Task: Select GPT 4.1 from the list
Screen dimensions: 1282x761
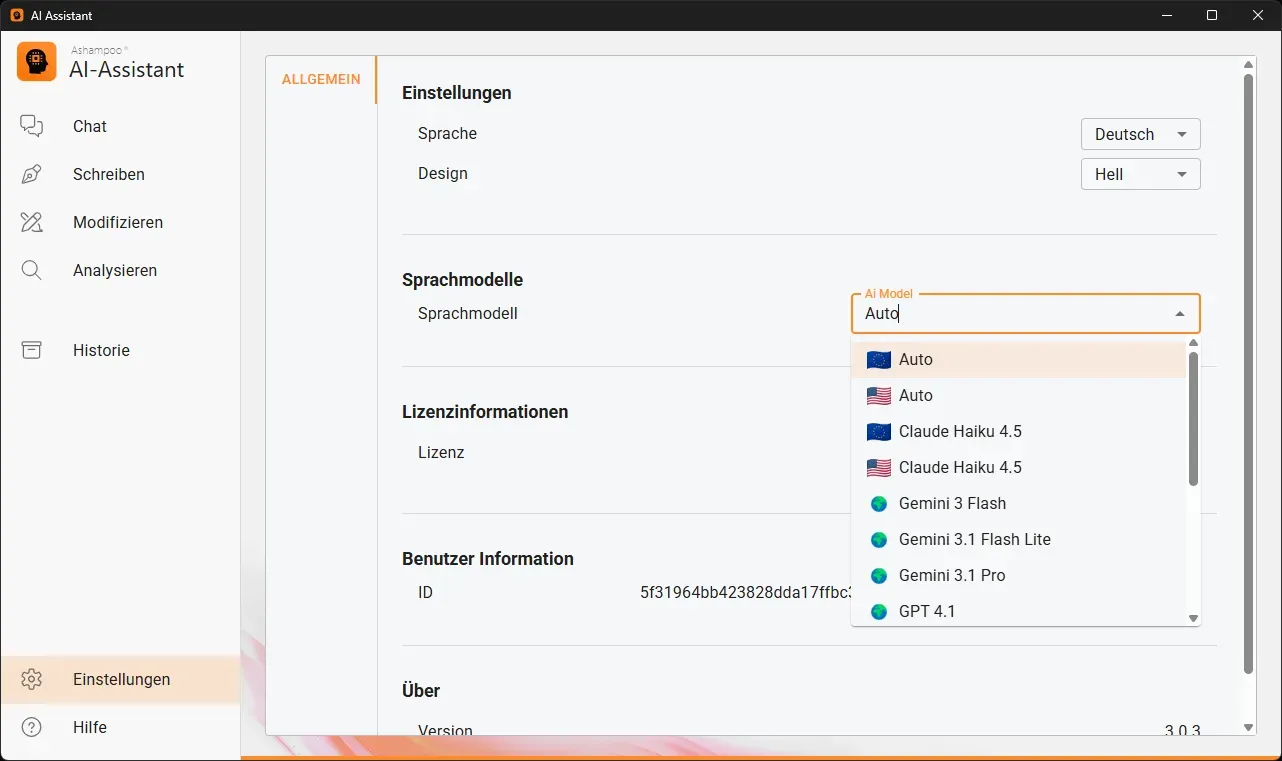Action: (1018, 611)
